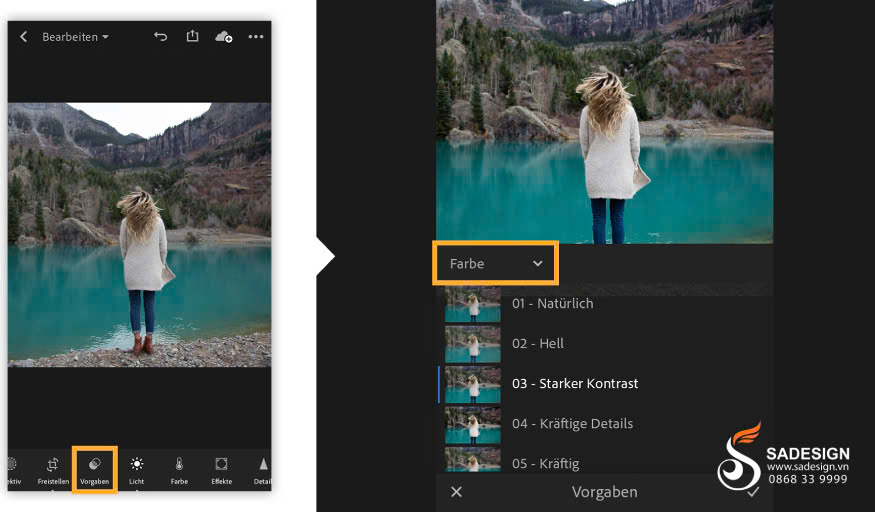
Task: Select the Freistellen crop tool
Action: [x=53, y=470]
